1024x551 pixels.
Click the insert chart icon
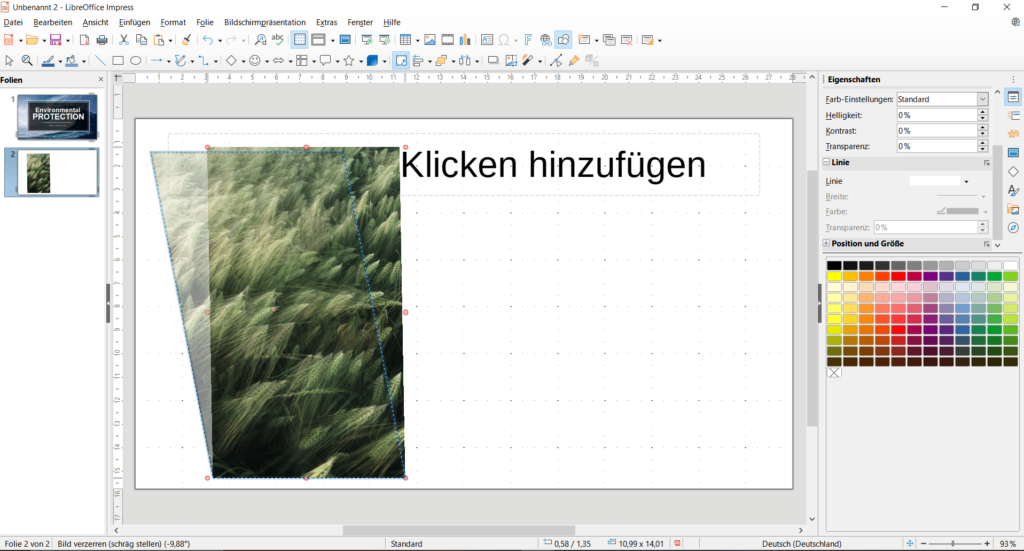click(464, 40)
